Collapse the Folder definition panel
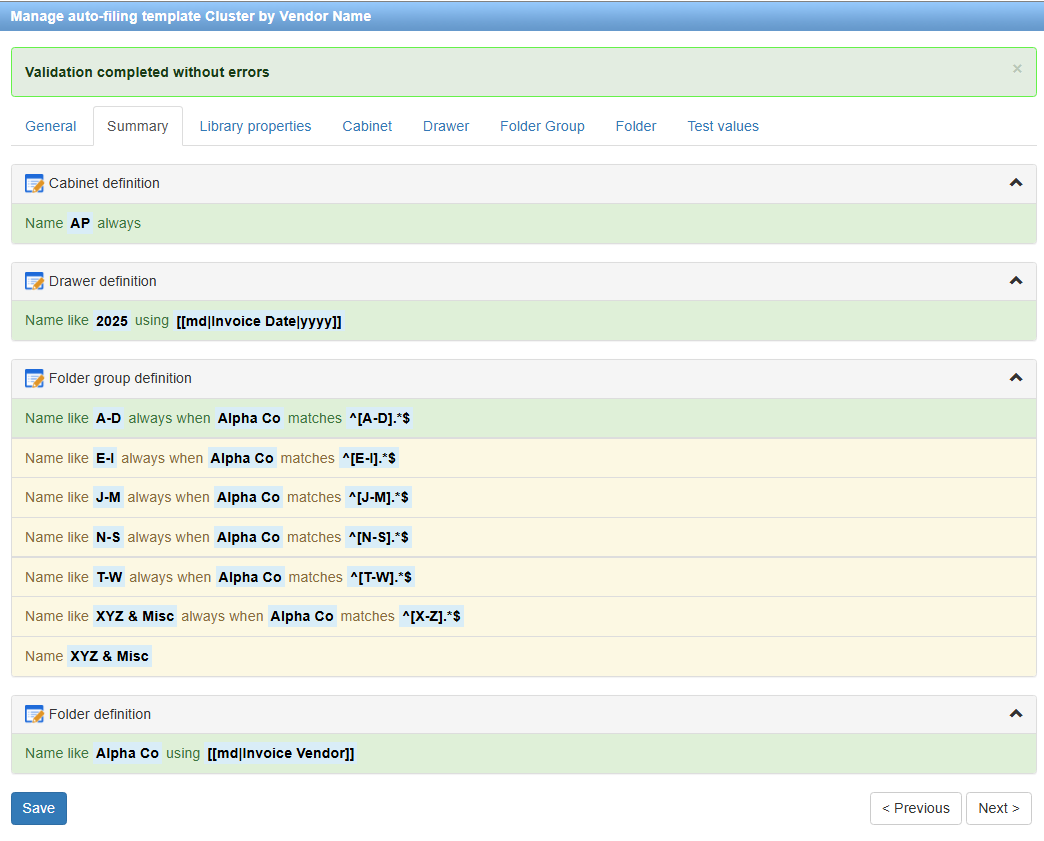This screenshot has height=841, width=1044. (x=1016, y=714)
